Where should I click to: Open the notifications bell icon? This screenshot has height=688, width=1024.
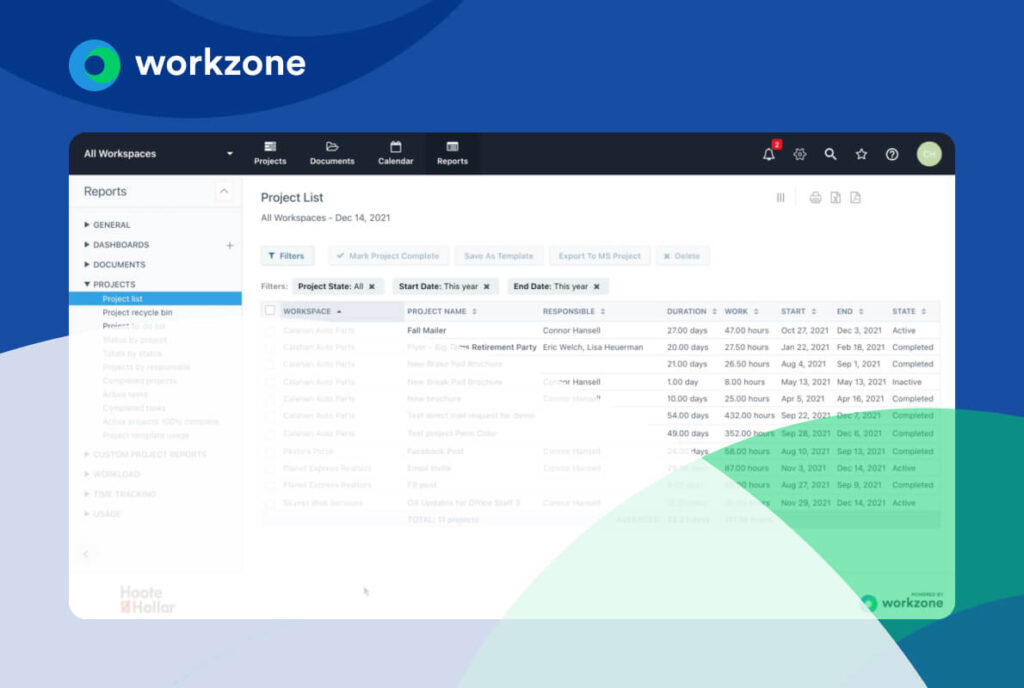click(x=769, y=154)
